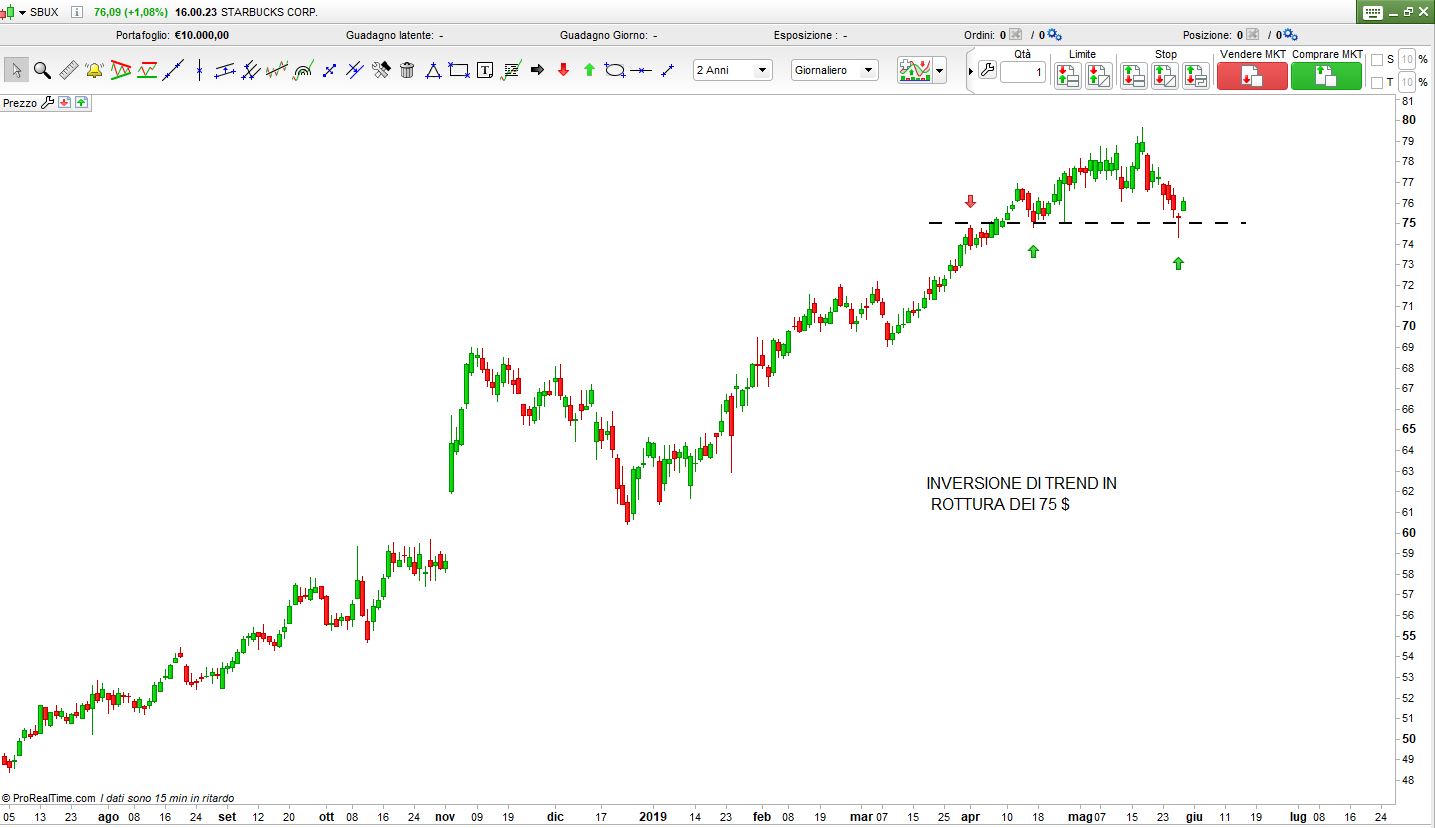Pick the ruler measurement tool
This screenshot has height=828, width=1435.
coord(68,70)
